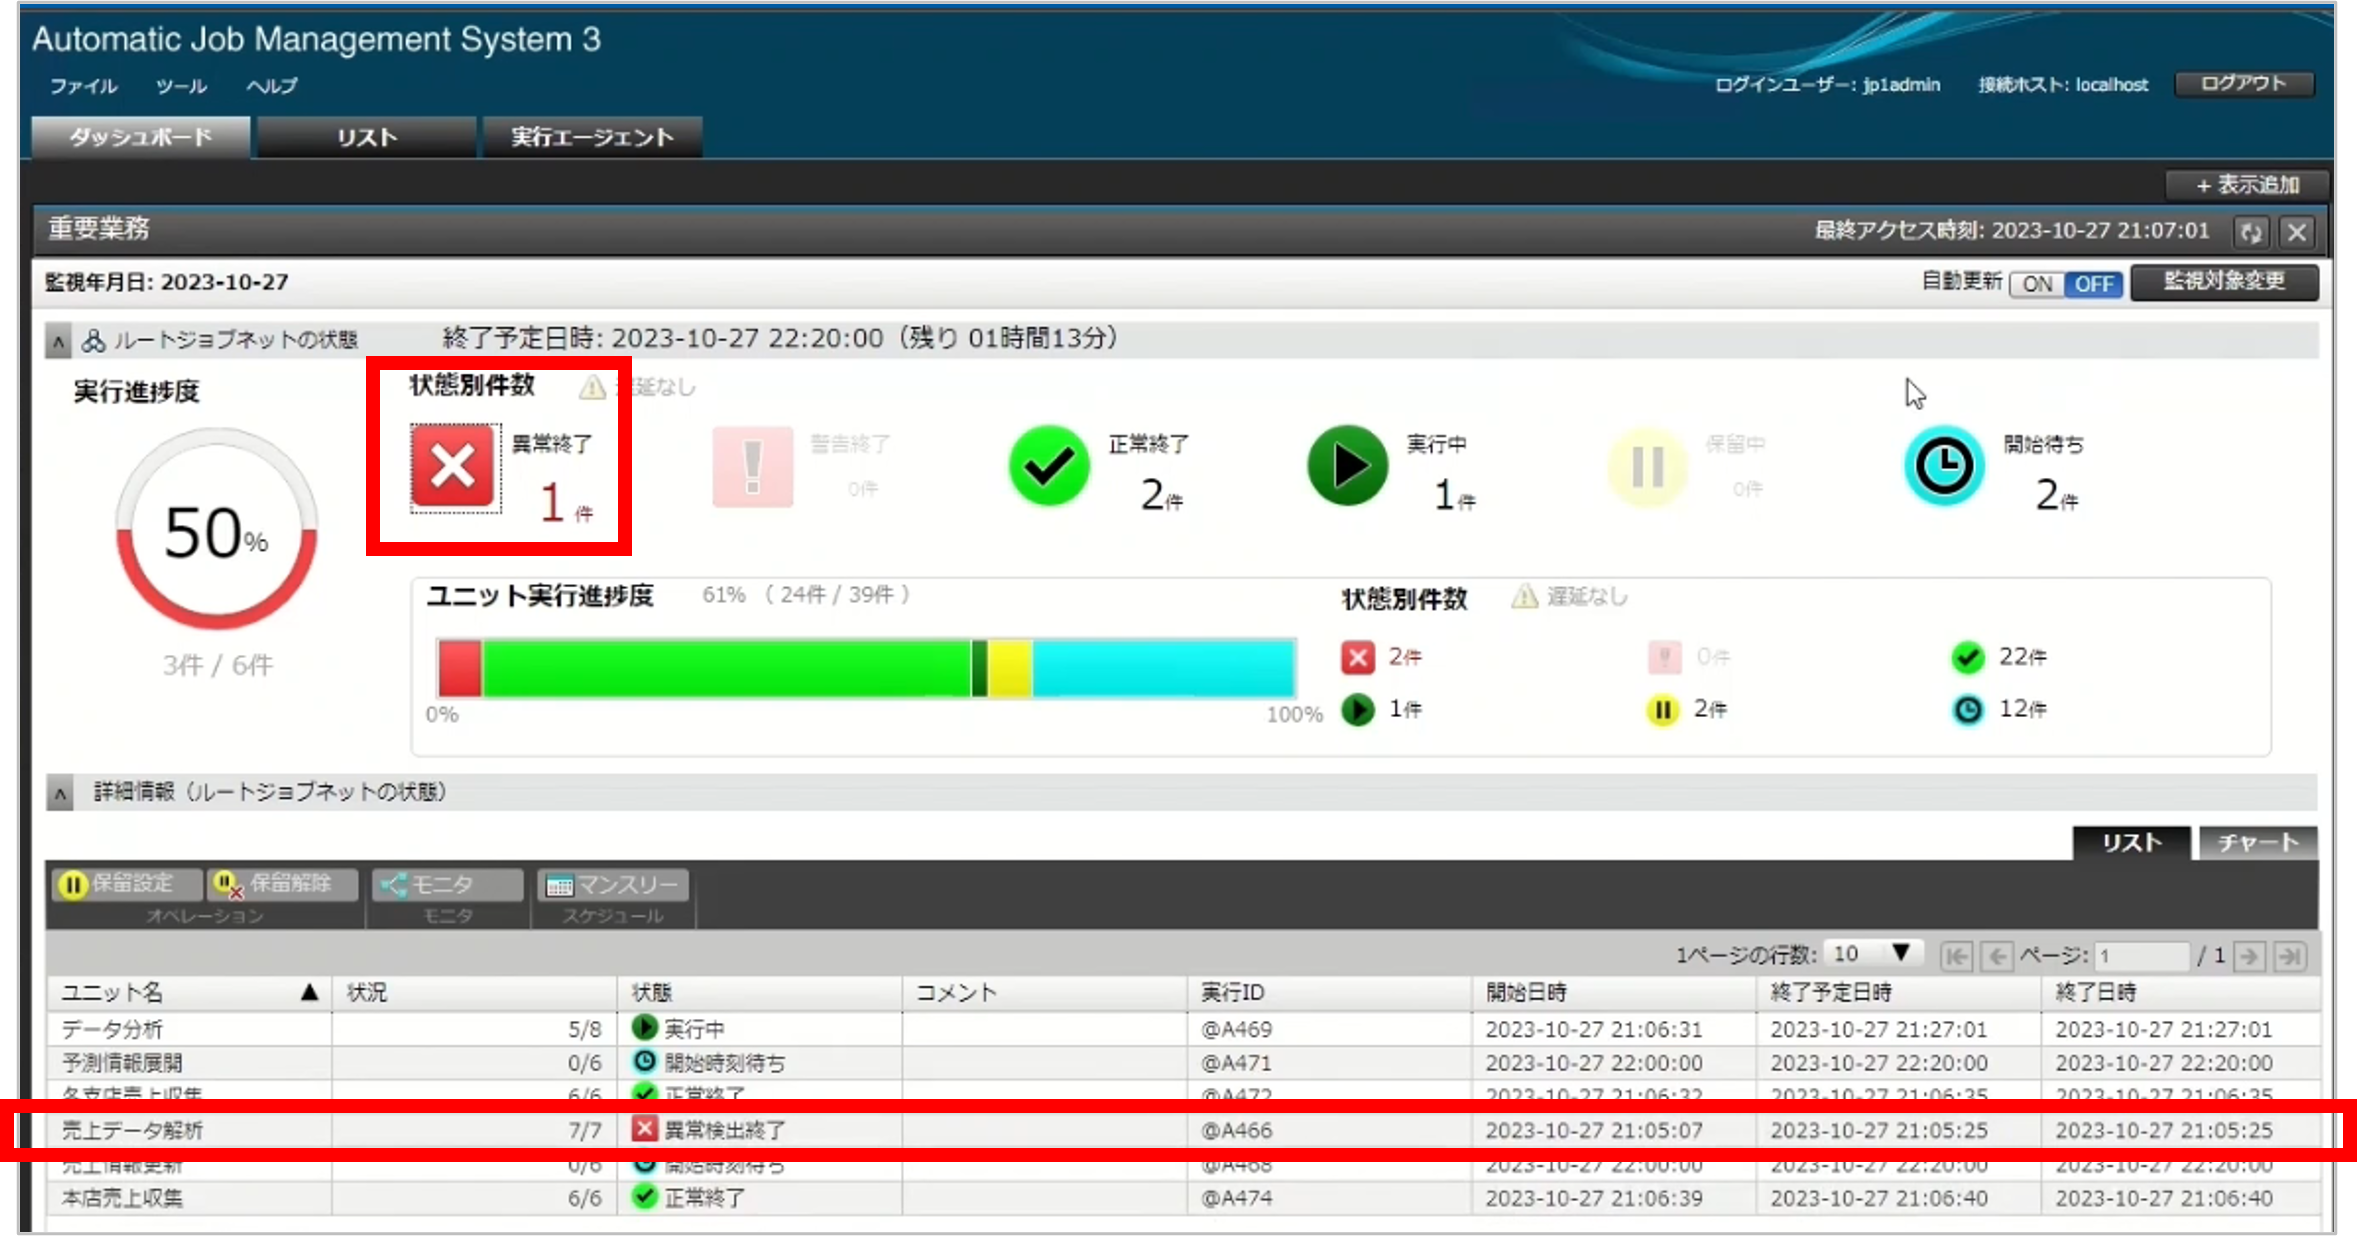The height and width of the screenshot is (1236, 2357).
Task: Click the warning end exclamation icon
Action: (753, 467)
